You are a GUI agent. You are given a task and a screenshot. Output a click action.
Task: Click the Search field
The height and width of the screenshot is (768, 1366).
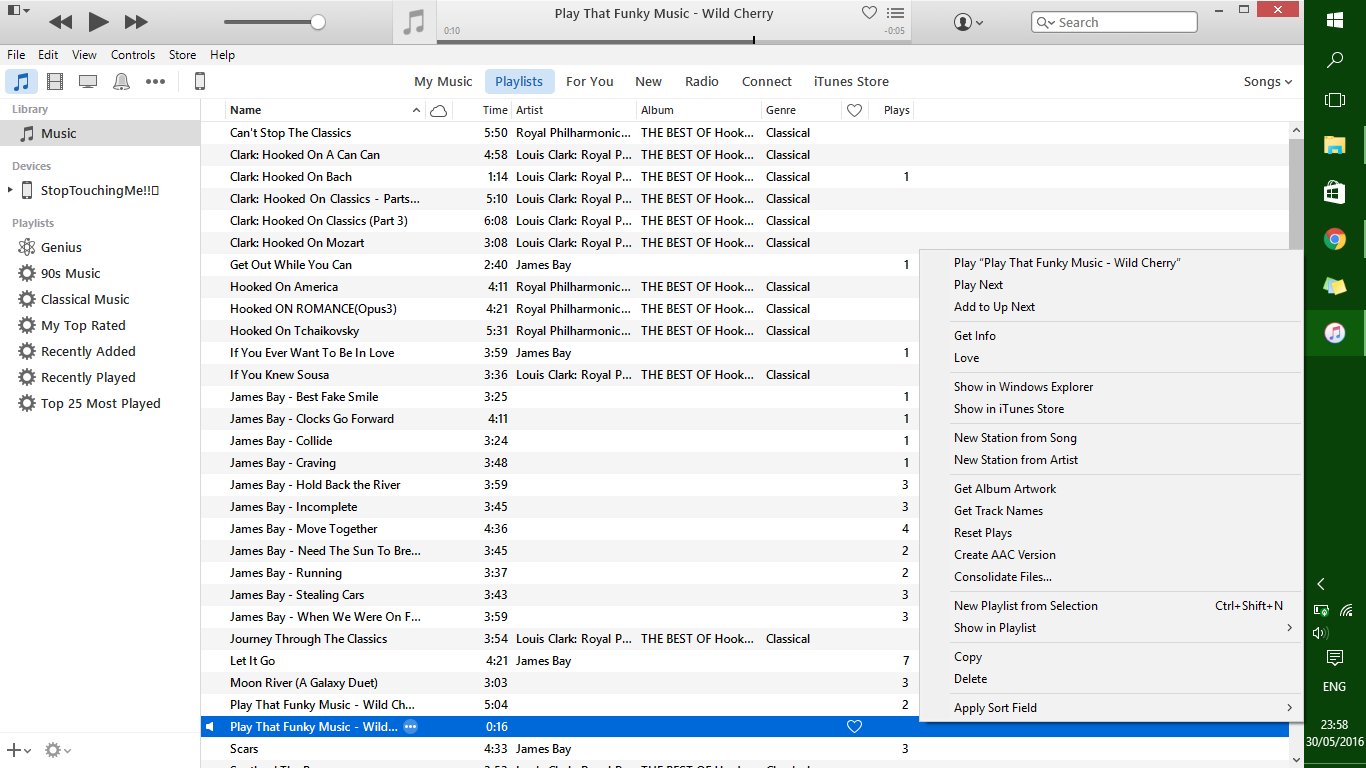[1114, 22]
